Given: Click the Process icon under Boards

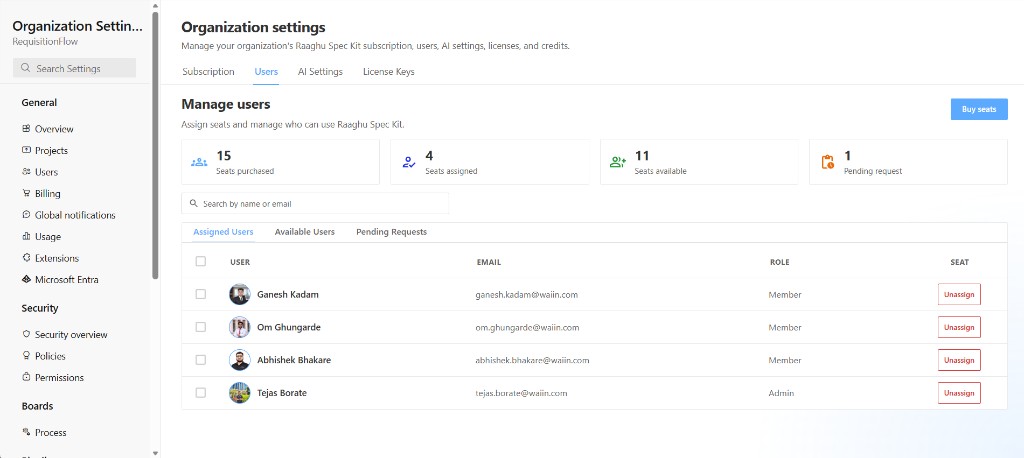Looking at the screenshot, I should click(26, 433).
